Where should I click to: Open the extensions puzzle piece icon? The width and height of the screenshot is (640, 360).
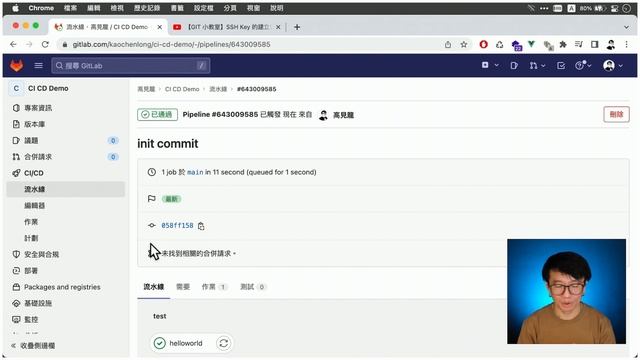tap(563, 44)
